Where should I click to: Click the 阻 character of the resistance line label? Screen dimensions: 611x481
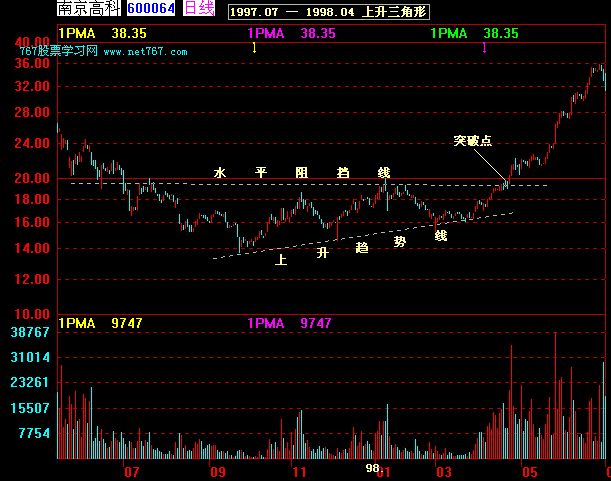(302, 172)
